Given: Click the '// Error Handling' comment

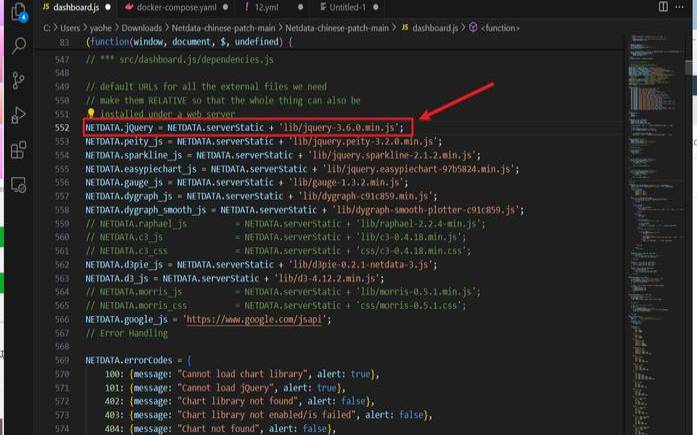Looking at the screenshot, I should point(127,333).
